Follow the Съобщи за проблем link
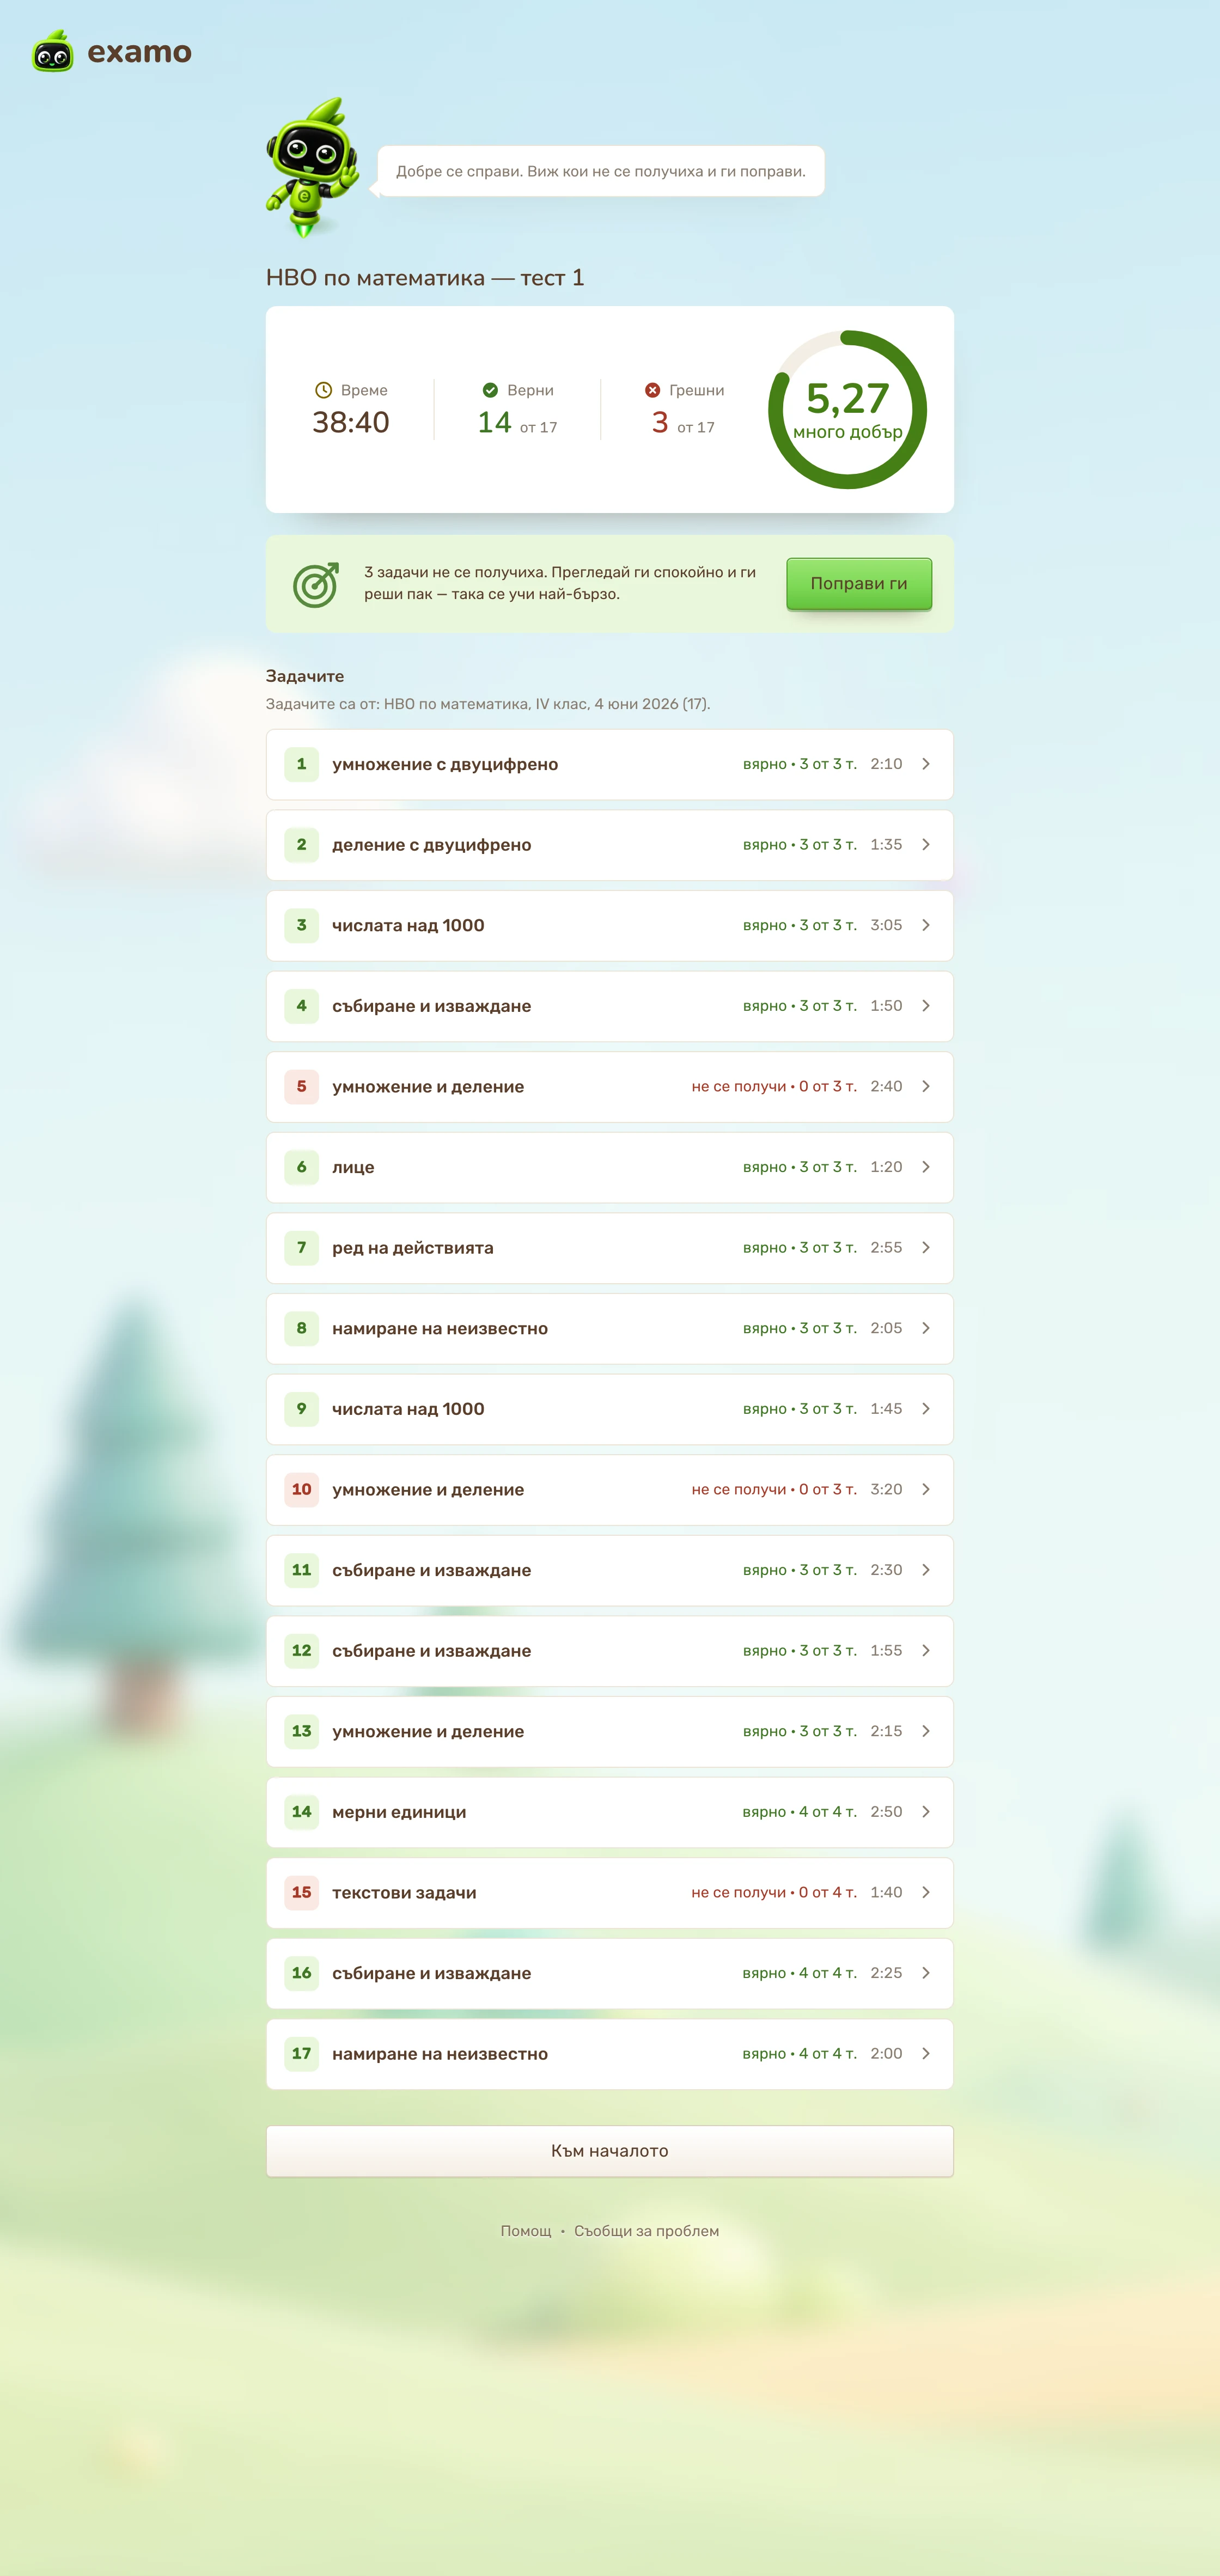The image size is (1220, 2576). [646, 2231]
